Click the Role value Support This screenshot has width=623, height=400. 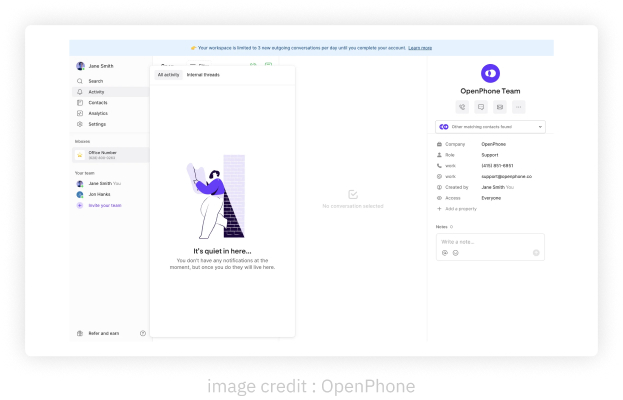tap(490, 155)
